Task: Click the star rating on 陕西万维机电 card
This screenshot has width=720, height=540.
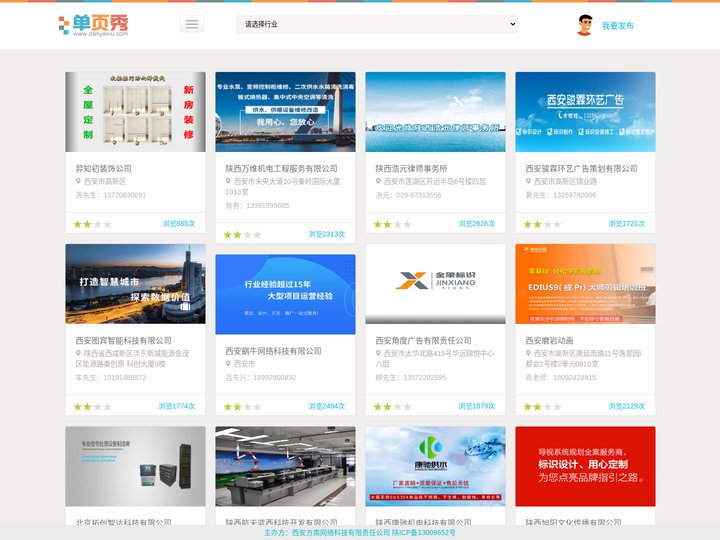Action: [x=242, y=235]
